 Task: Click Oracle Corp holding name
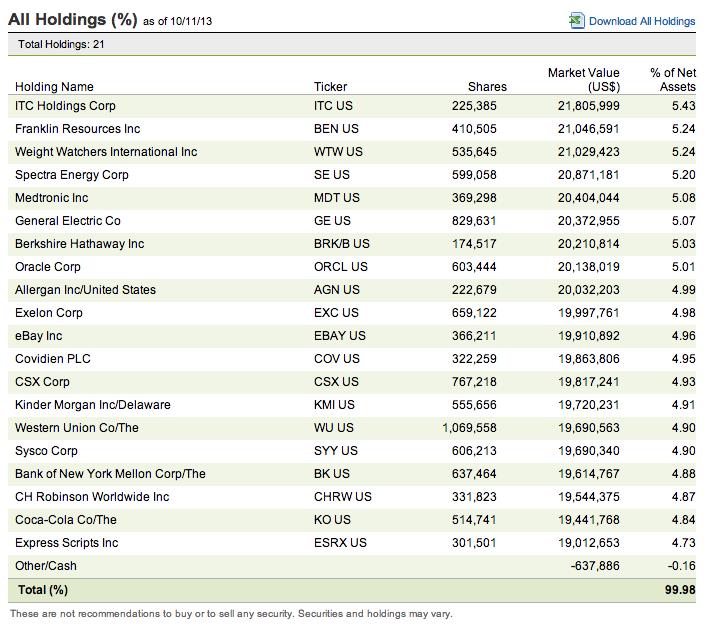(47, 267)
